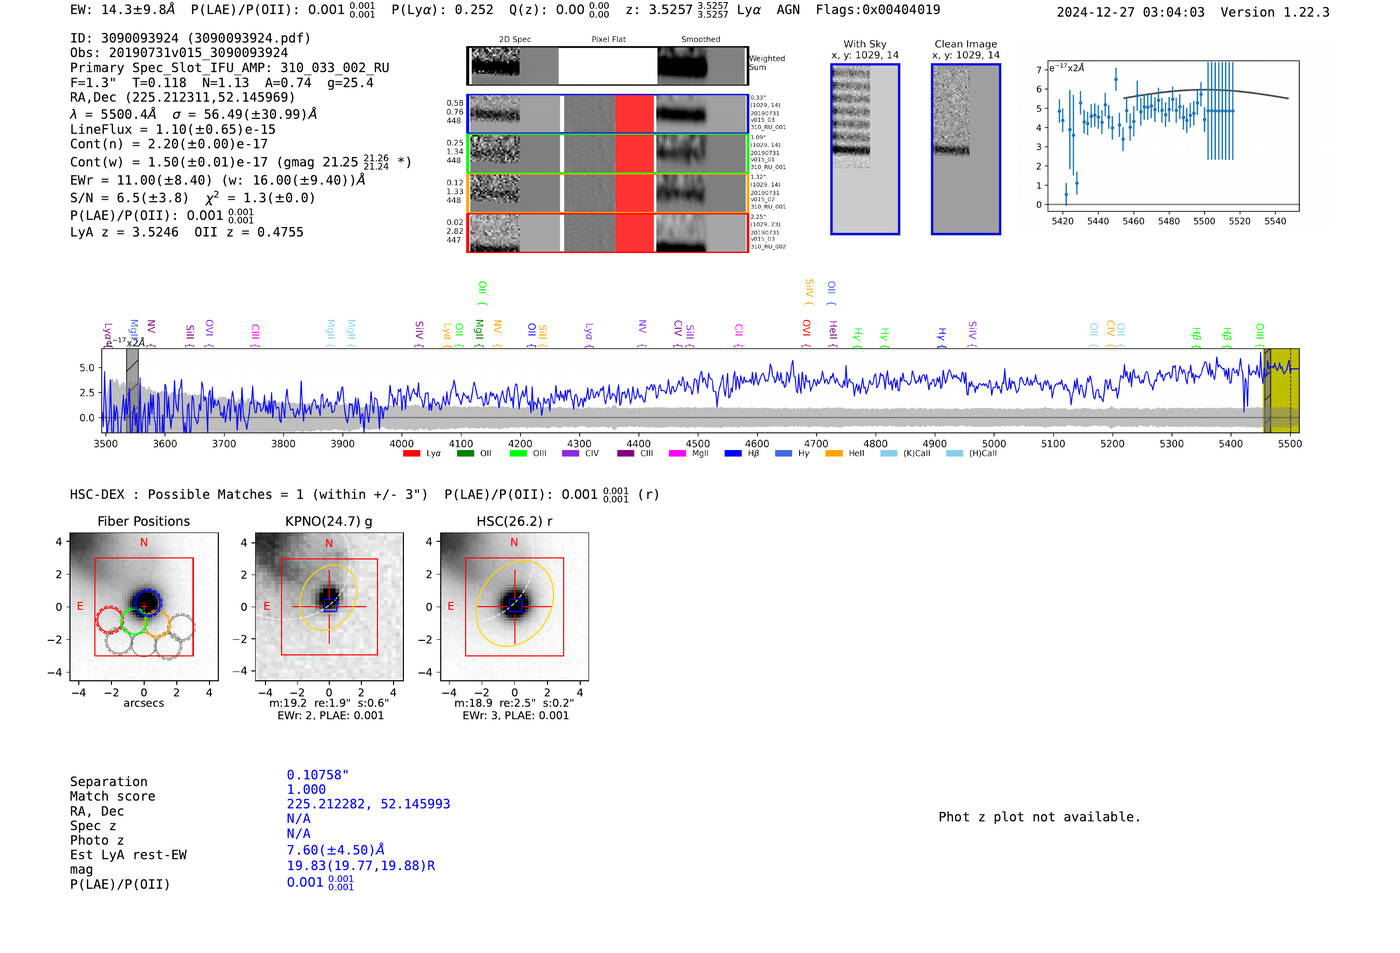The width and height of the screenshot is (1400, 953).
Task: Click the gray hatched band near 3550
Action: [132, 391]
